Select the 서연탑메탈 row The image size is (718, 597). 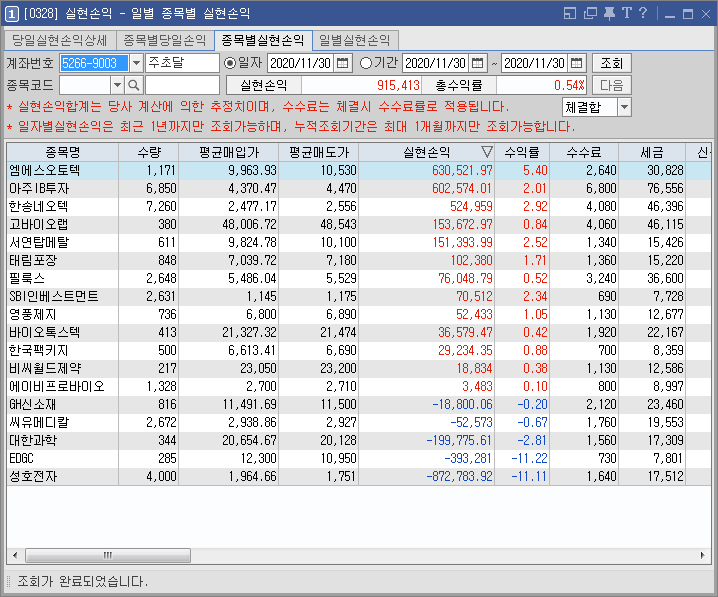(359, 242)
